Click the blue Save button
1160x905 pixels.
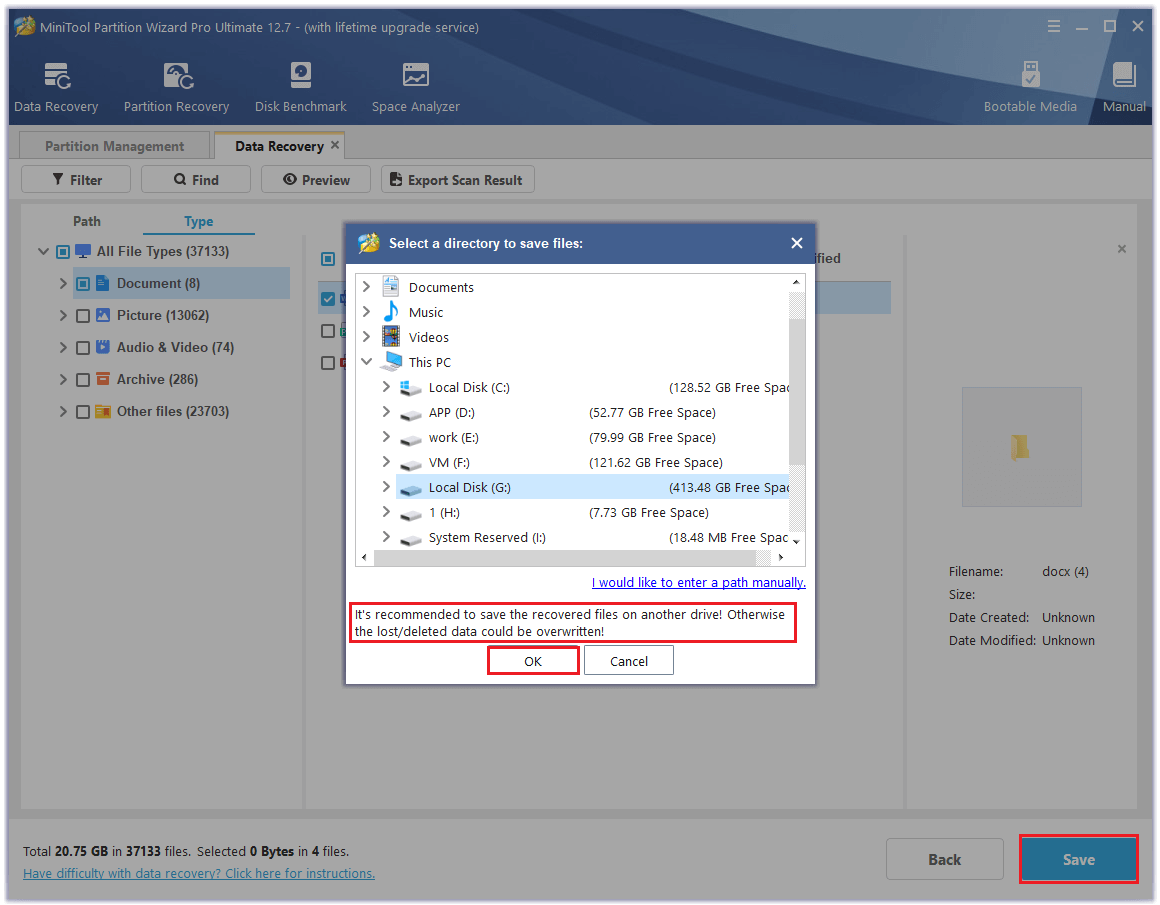1079,859
